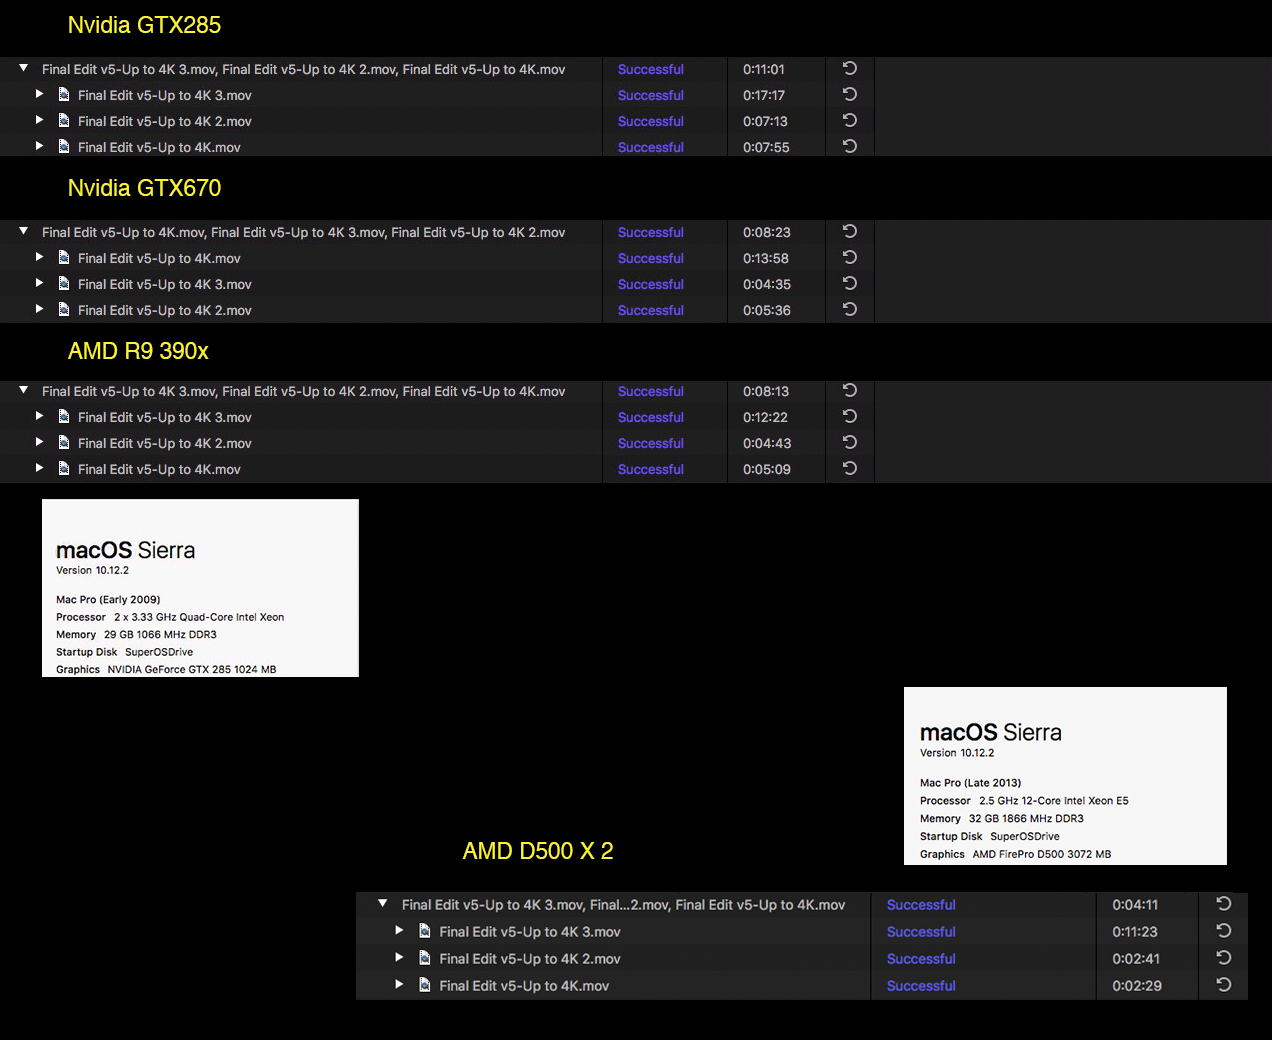Click the movie file icon in the 0:07:55 row
Viewport: 1272px width, 1040px height.
point(64,146)
